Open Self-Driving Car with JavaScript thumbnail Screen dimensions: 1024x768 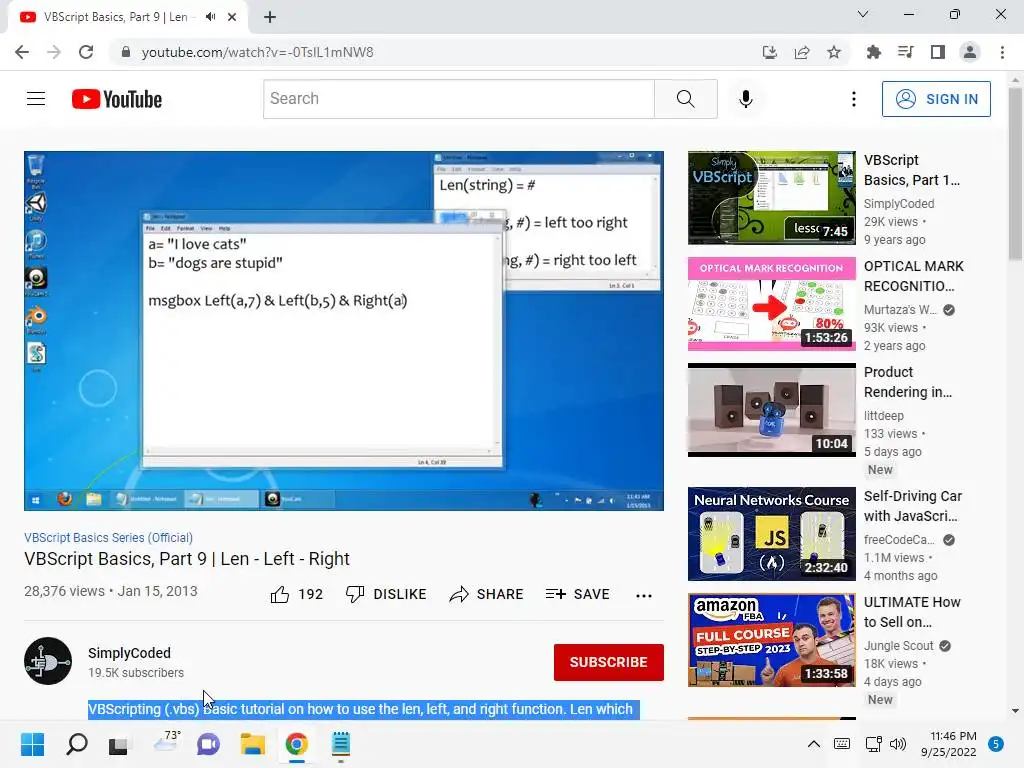pyautogui.click(x=771, y=534)
